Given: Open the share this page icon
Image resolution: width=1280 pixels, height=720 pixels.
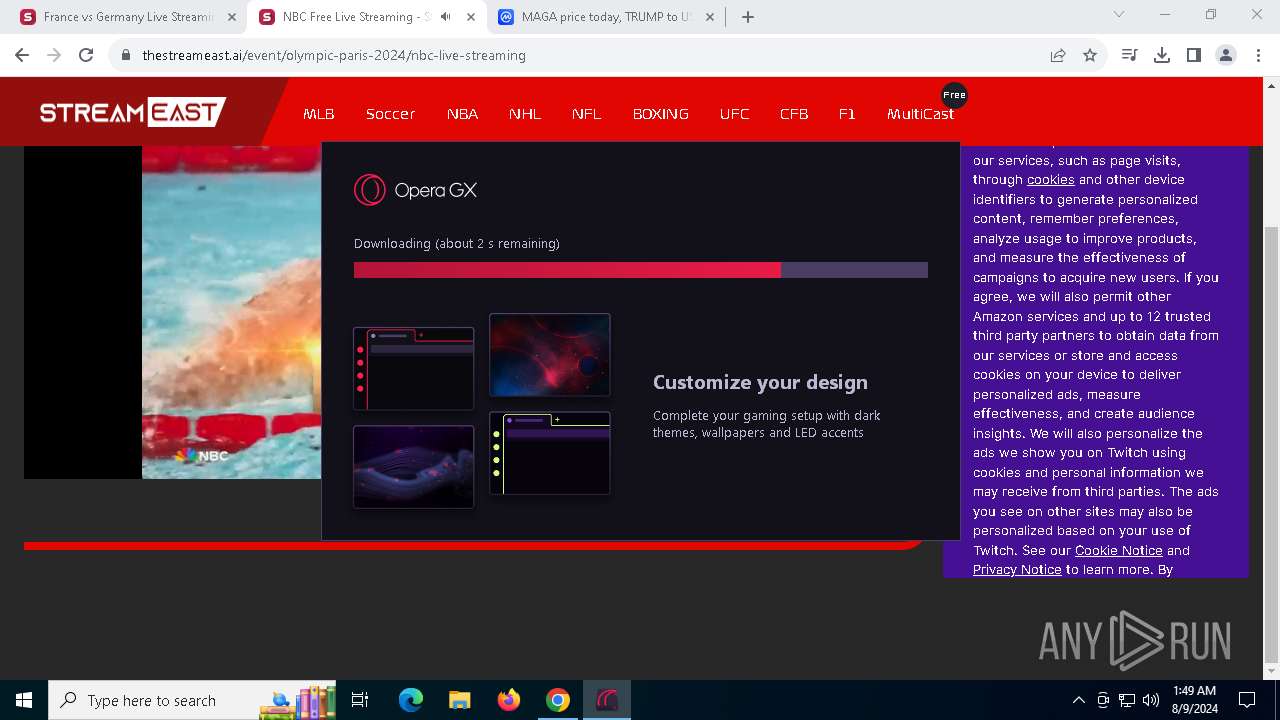Looking at the screenshot, I should (1058, 55).
